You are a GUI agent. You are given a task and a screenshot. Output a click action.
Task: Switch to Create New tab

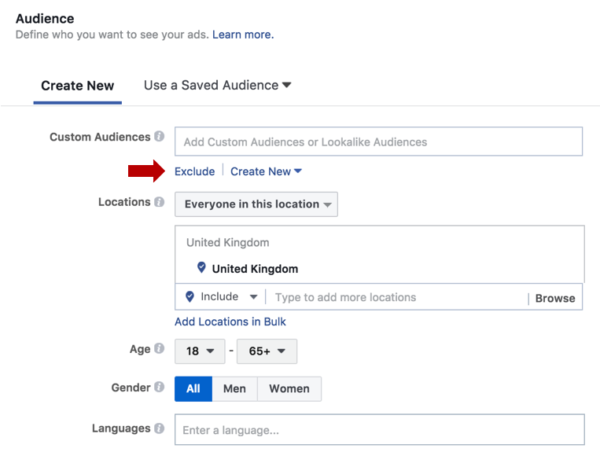(78, 86)
